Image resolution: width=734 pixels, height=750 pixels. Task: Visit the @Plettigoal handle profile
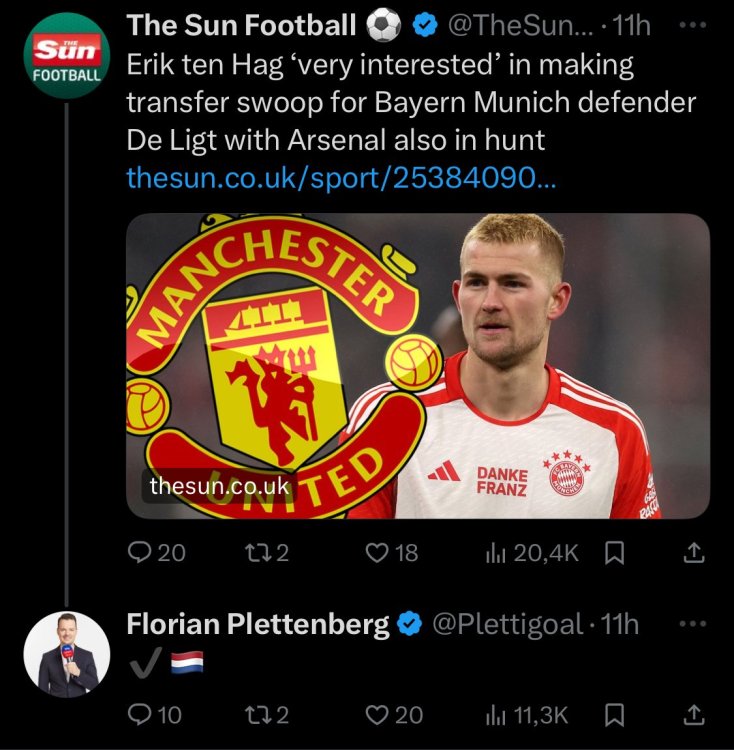pyautogui.click(x=506, y=625)
